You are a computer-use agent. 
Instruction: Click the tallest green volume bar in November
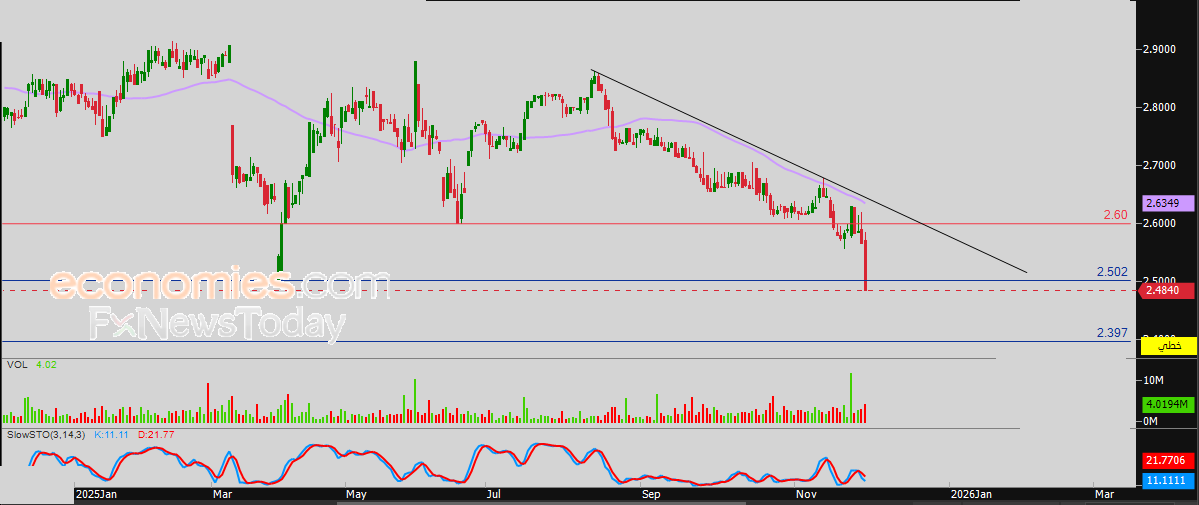850,398
